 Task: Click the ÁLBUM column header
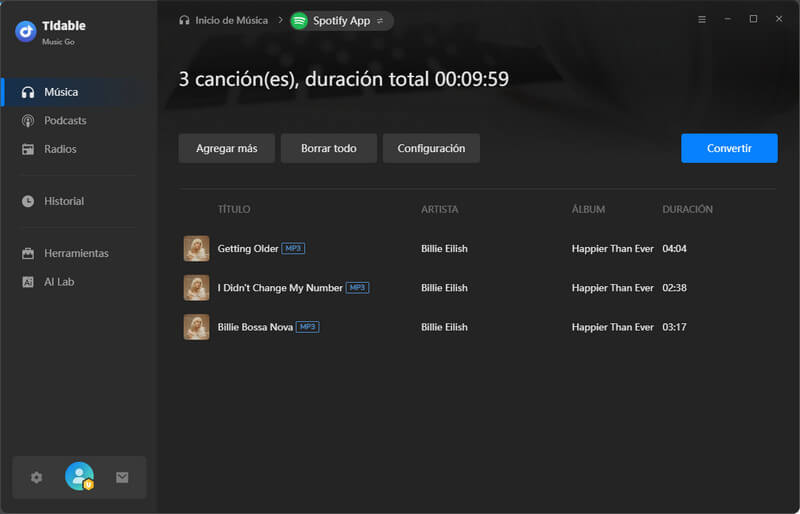(x=588, y=209)
